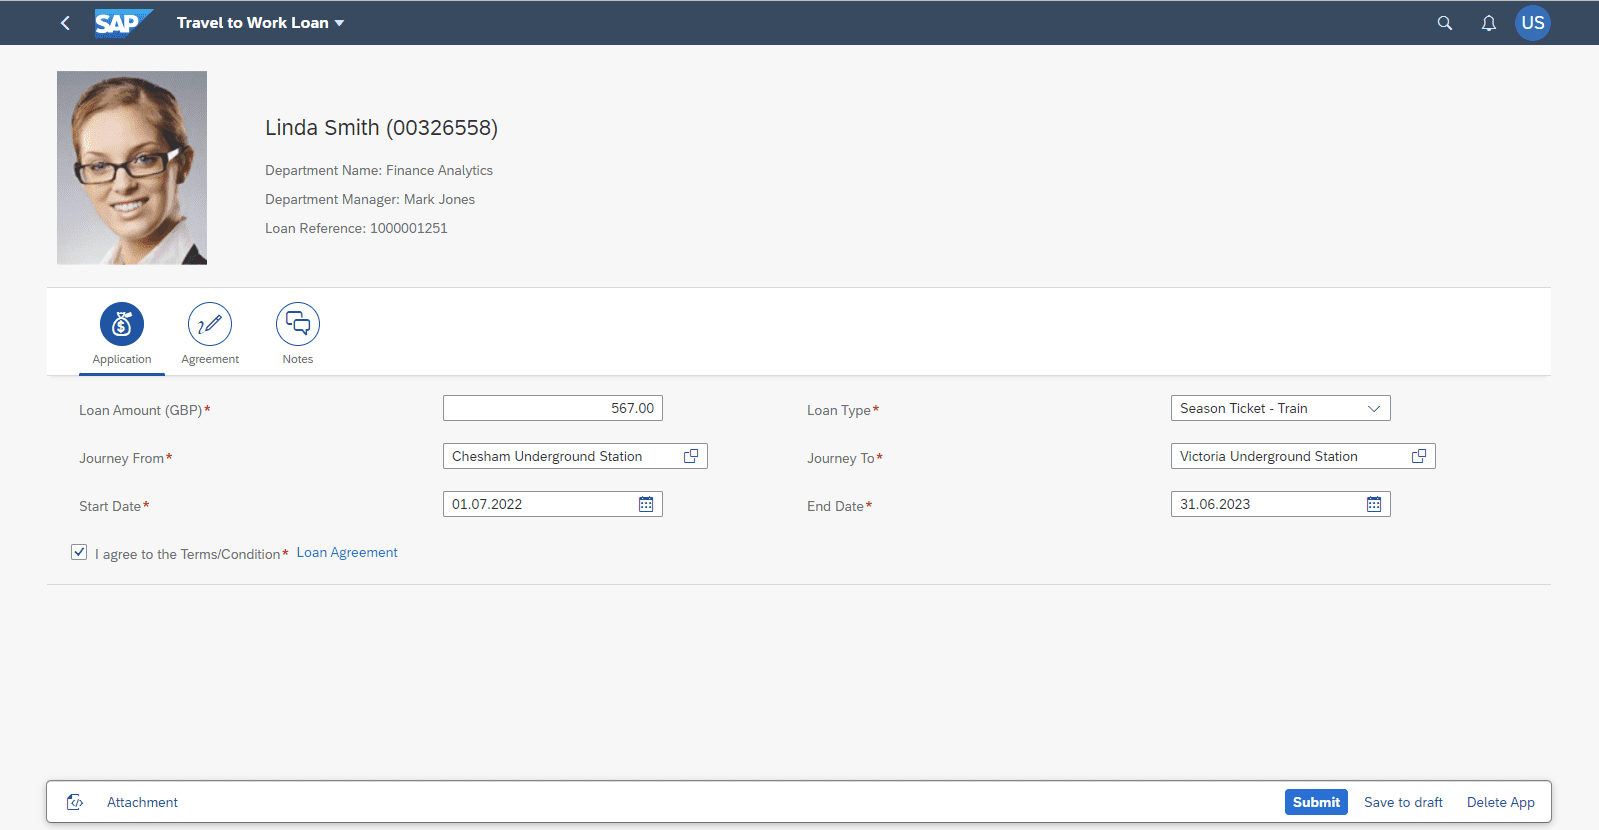Image resolution: width=1599 pixels, height=830 pixels.
Task: Go back using the back arrow
Action: (x=65, y=23)
